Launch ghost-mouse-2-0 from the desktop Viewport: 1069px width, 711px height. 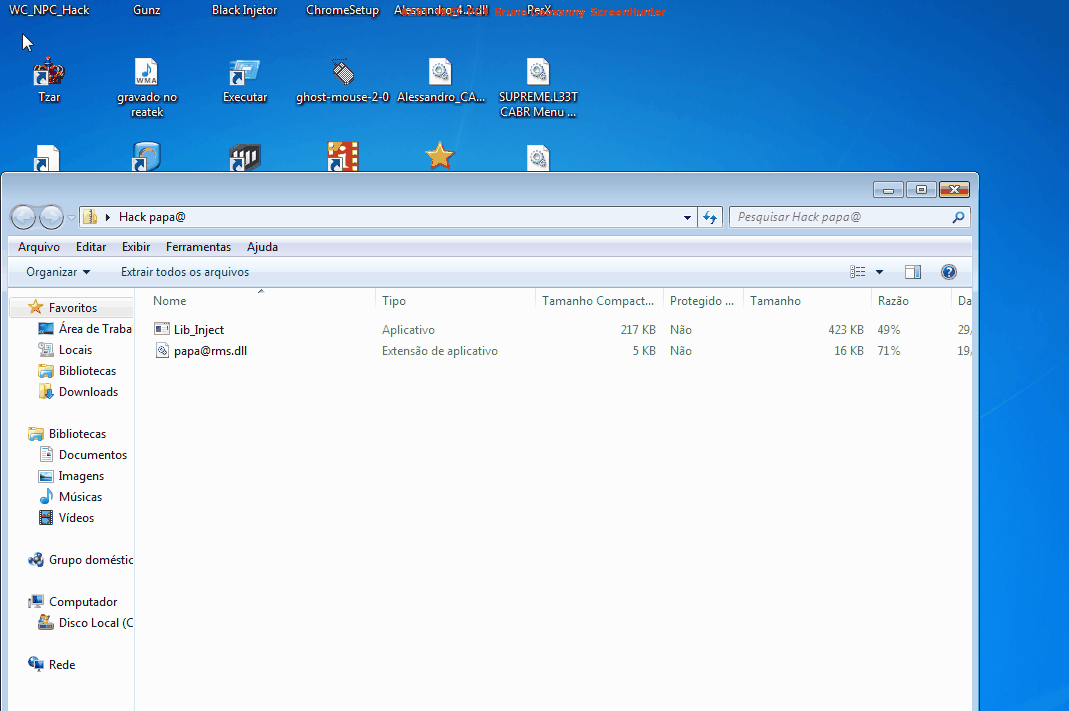tap(342, 74)
